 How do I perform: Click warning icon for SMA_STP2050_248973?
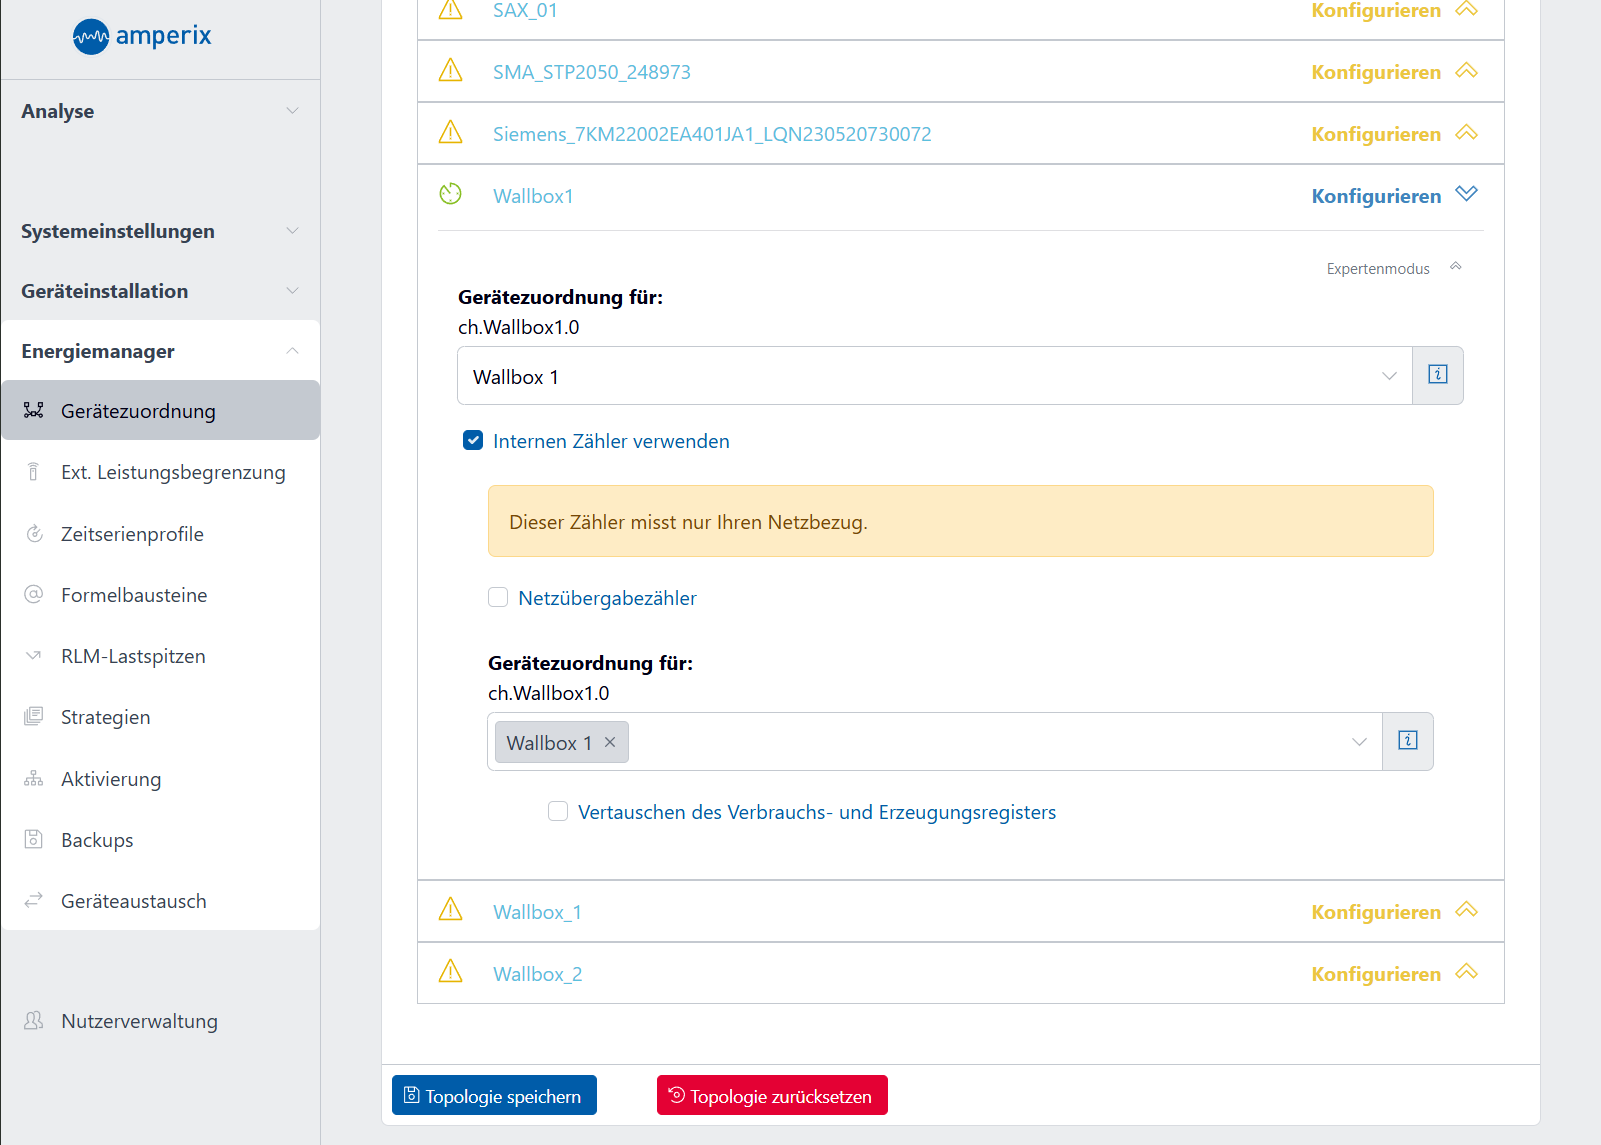coord(451,71)
